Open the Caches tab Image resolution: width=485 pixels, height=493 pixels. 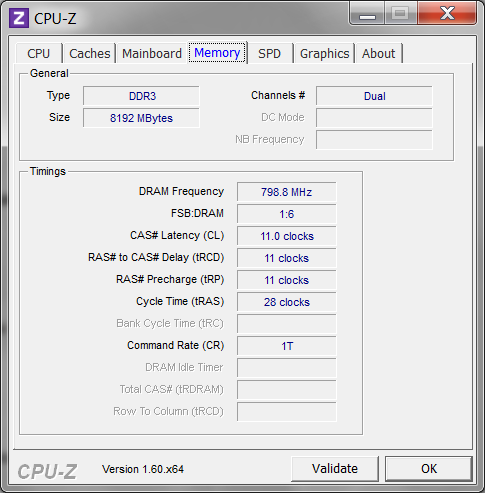pyautogui.click(x=89, y=53)
